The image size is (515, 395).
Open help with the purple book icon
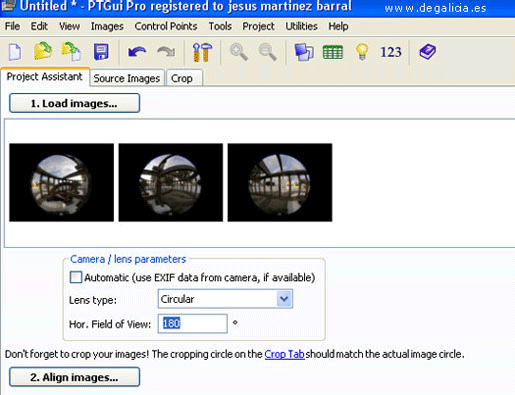click(427, 52)
